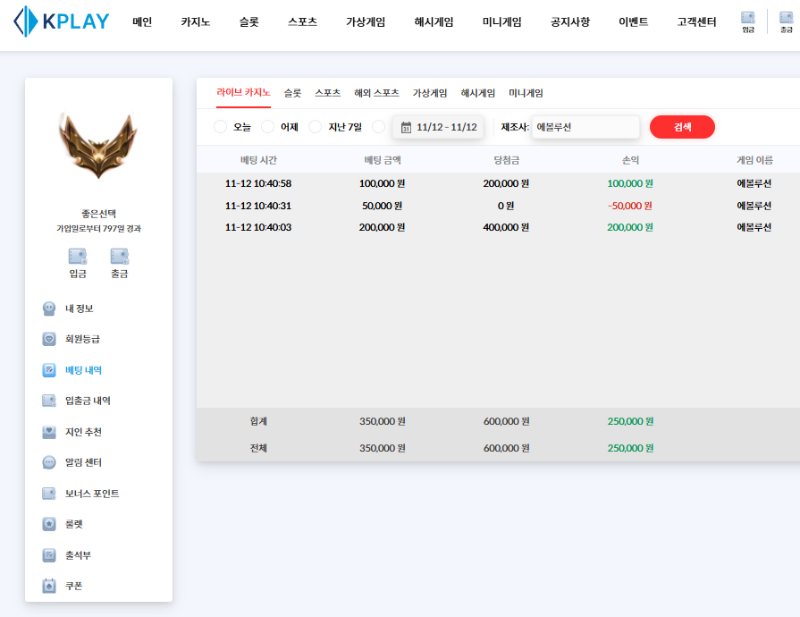Click the 회원등급 diamond icon
800x617 pixels.
pyautogui.click(x=49, y=340)
